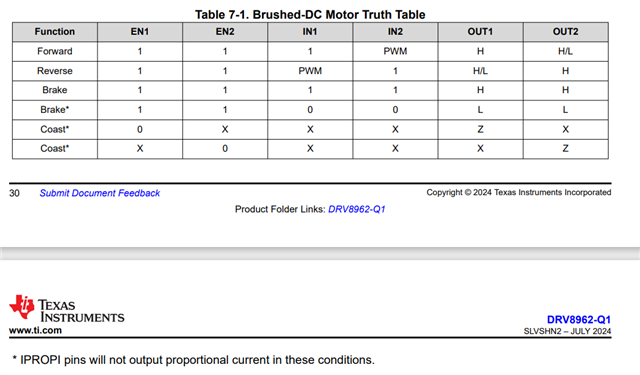Click the PWM cell in Forward row

pos(395,51)
